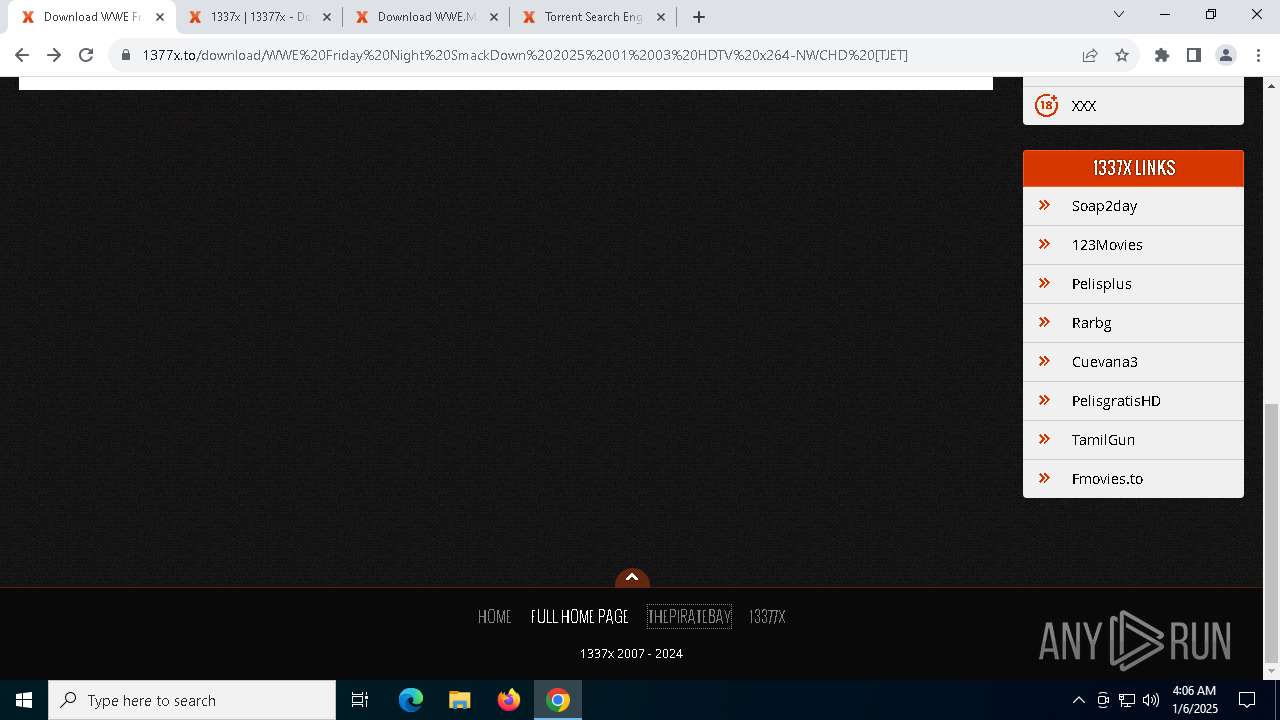Close the Torrent Search Eng tab
The image size is (1280, 720).
pos(661,17)
